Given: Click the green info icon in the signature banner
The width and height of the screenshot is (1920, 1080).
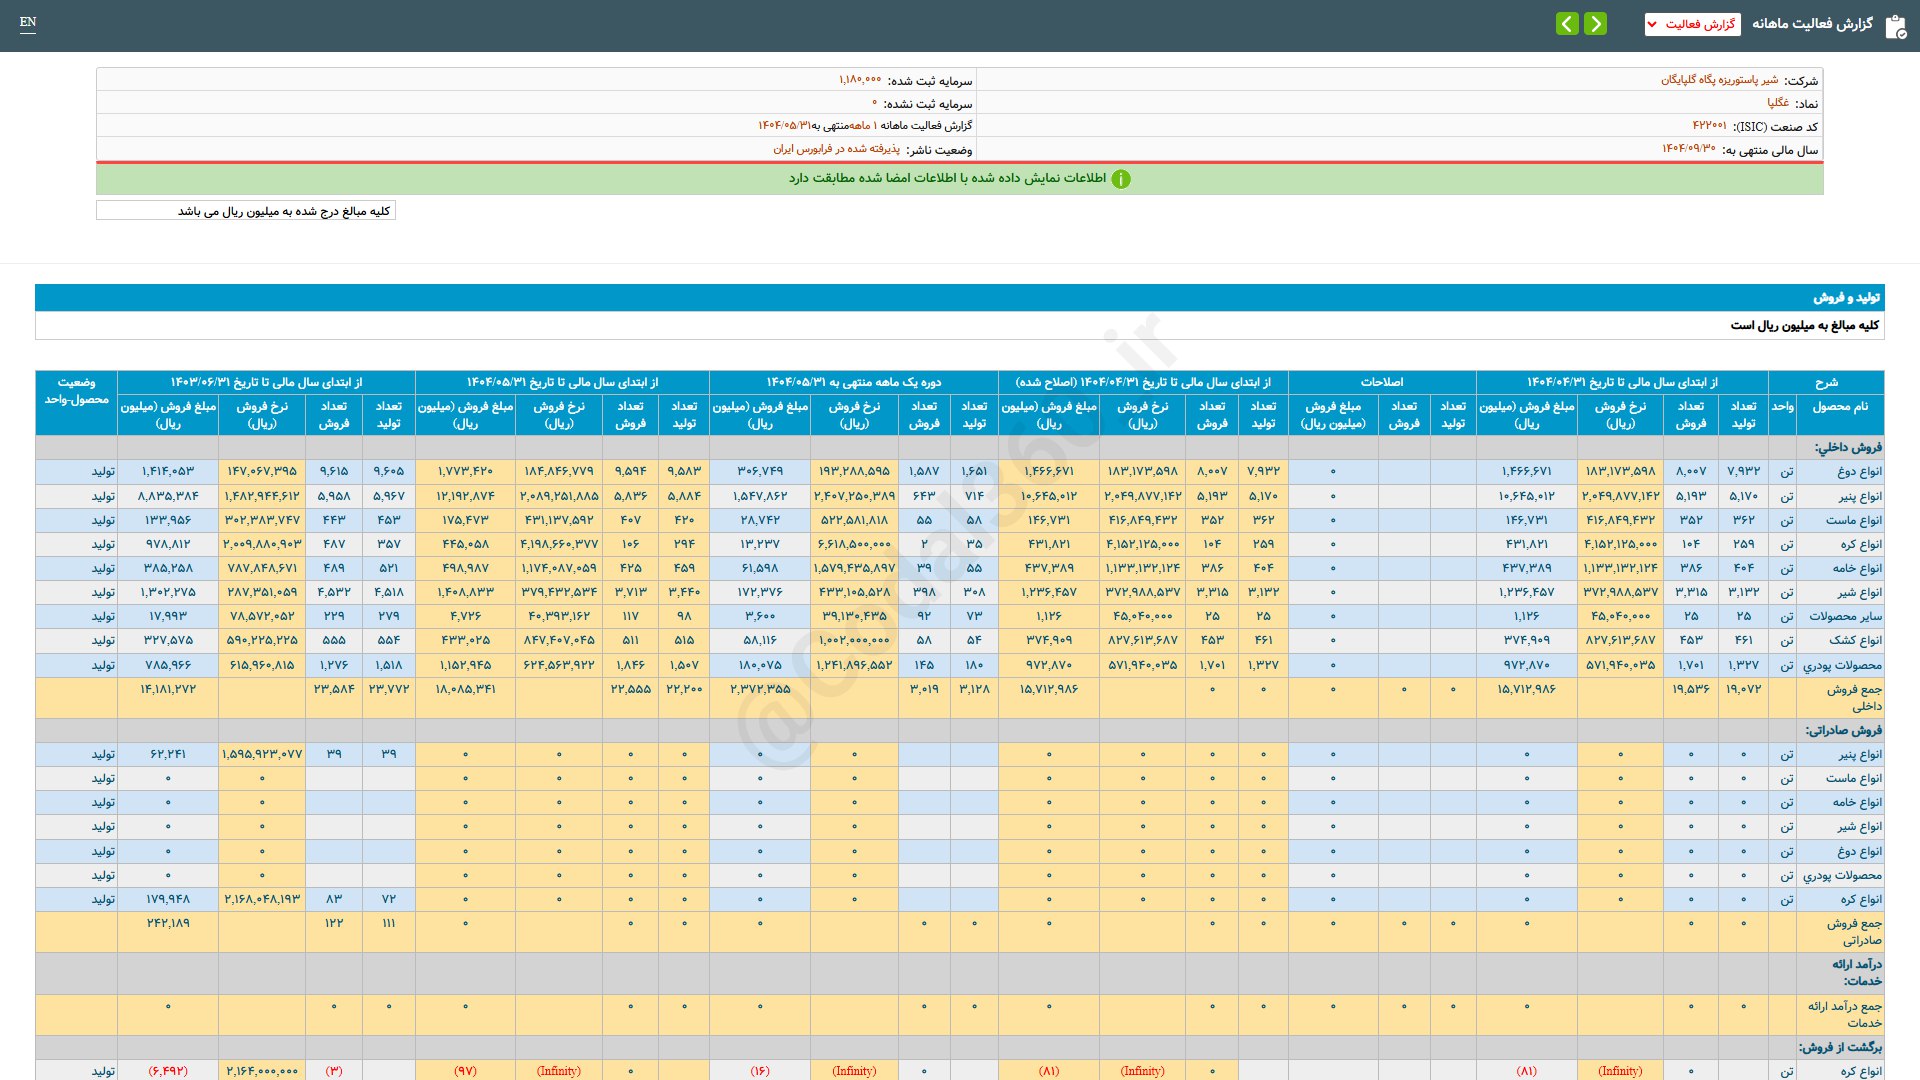Looking at the screenshot, I should pos(1121,179).
